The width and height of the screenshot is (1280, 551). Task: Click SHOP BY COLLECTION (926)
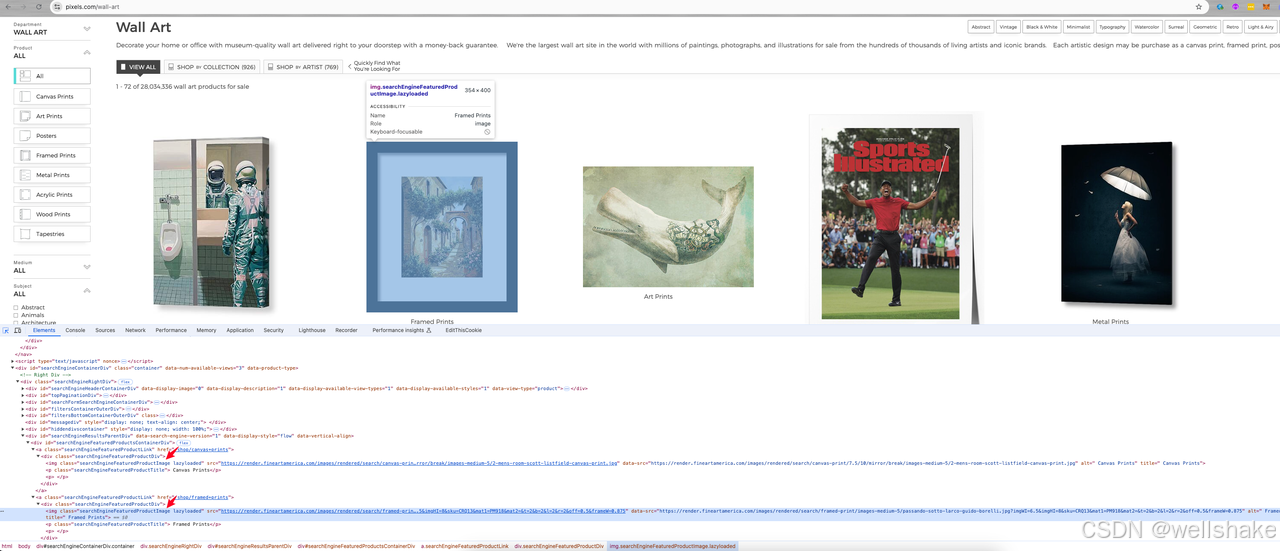pyautogui.click(x=211, y=67)
